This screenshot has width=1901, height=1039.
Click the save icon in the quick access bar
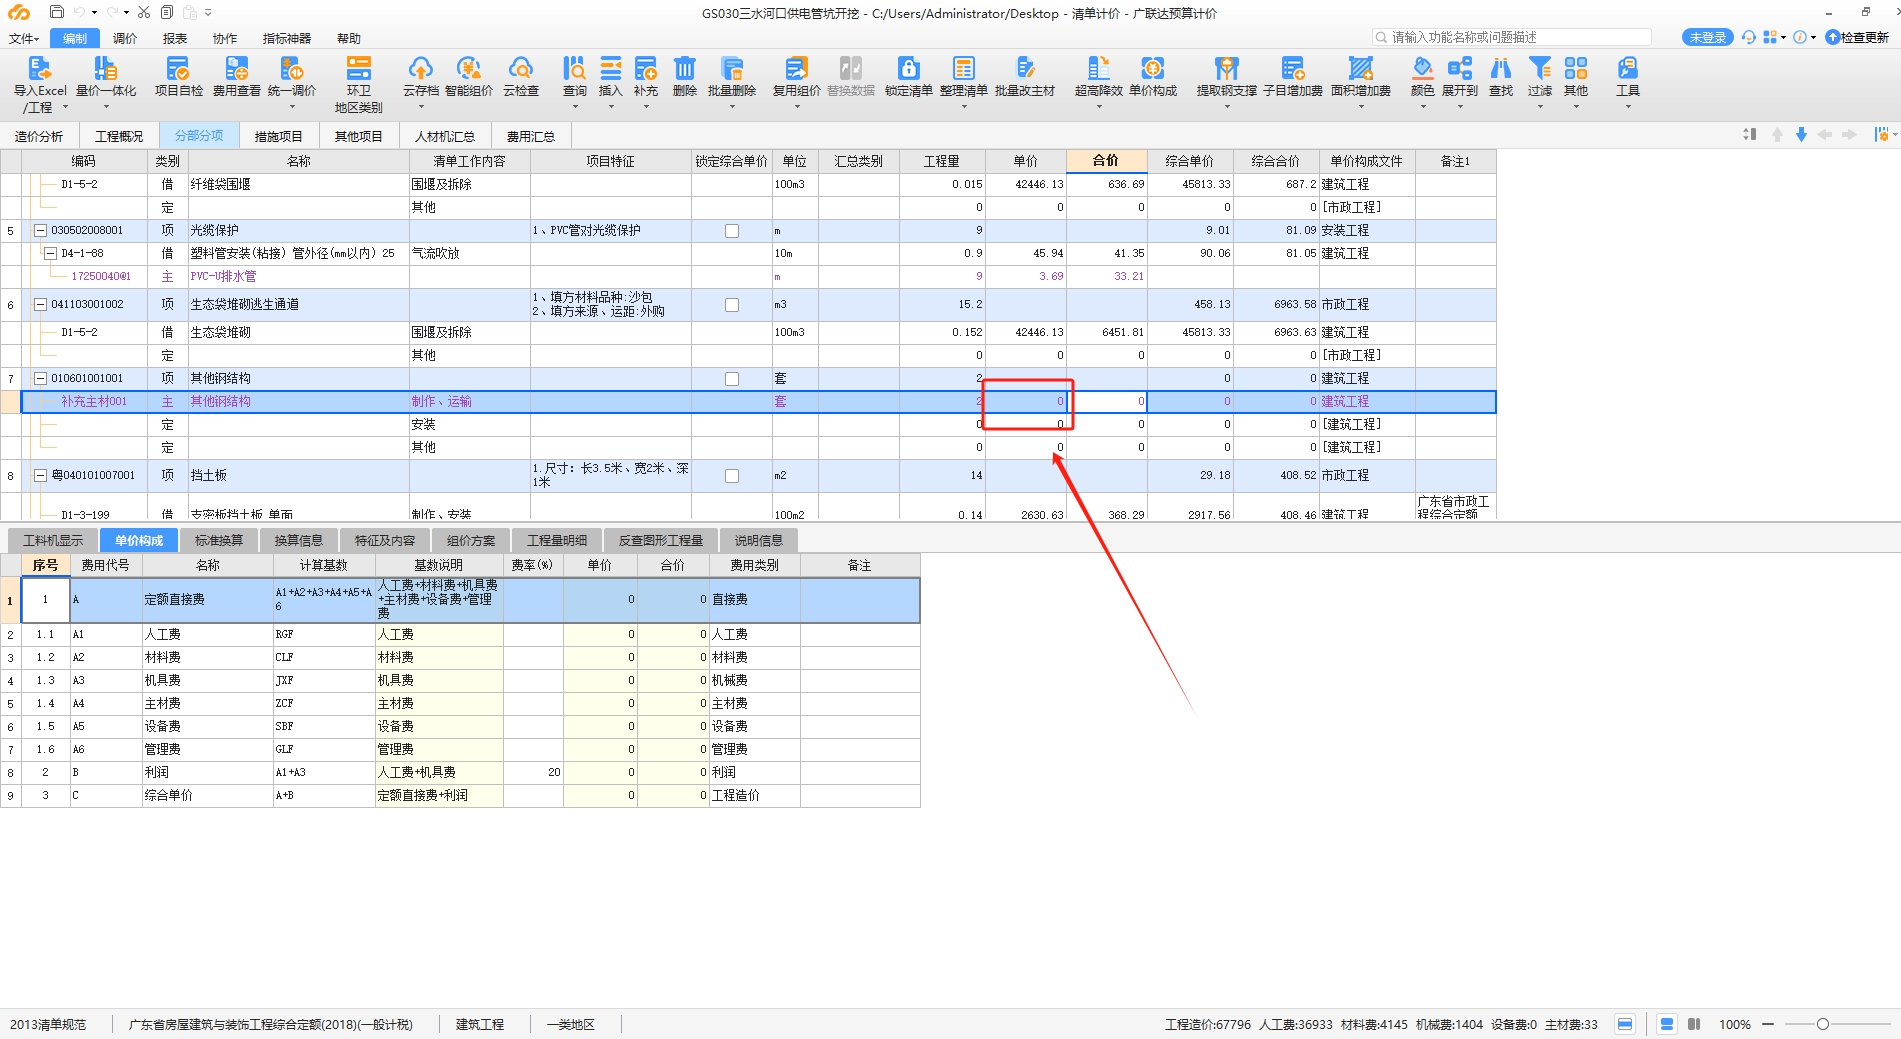(57, 12)
